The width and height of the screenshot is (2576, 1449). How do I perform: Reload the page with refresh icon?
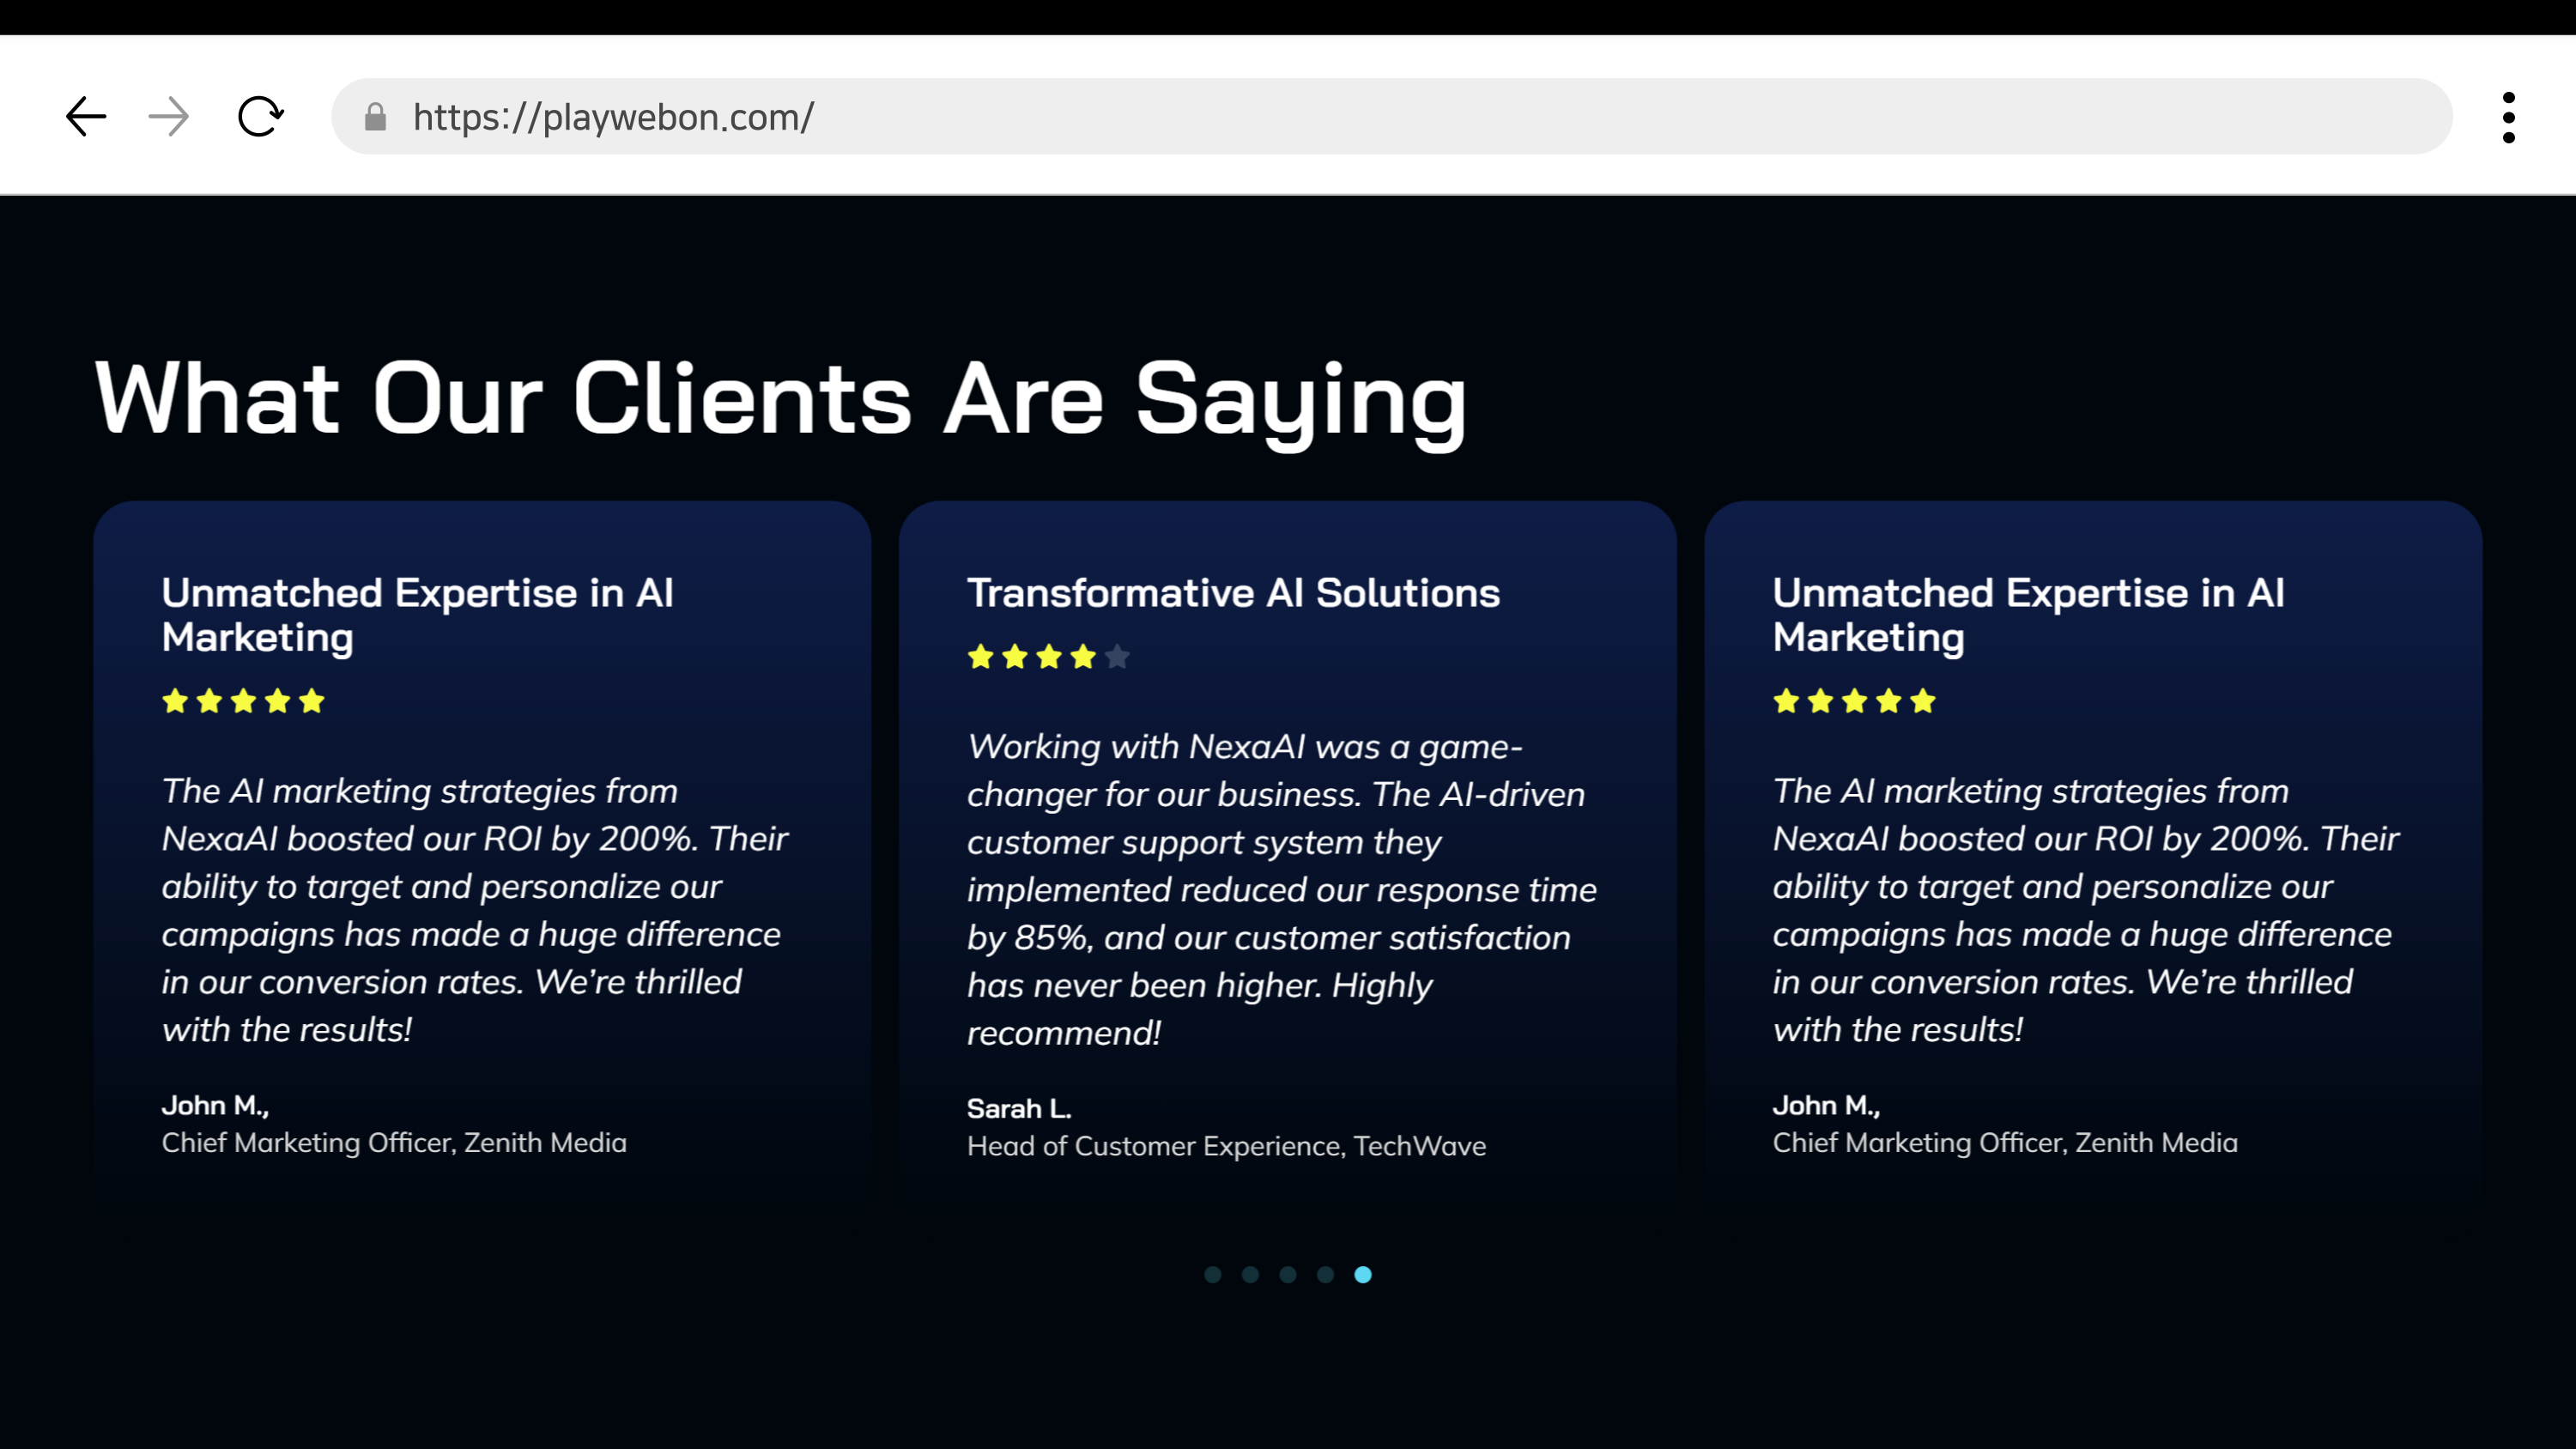[x=260, y=117]
